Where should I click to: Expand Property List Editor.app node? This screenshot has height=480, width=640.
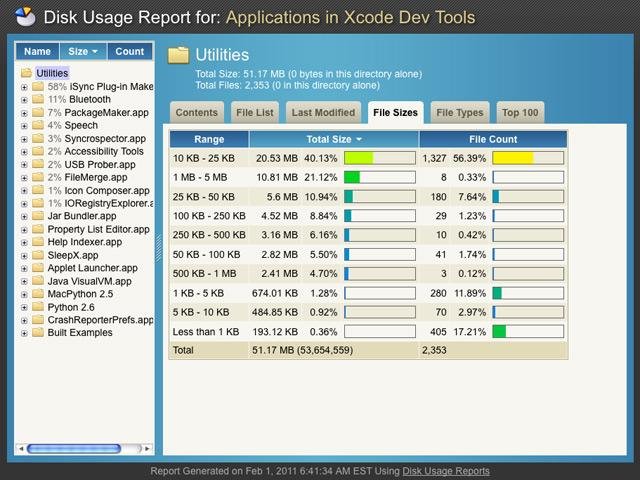(x=24, y=230)
